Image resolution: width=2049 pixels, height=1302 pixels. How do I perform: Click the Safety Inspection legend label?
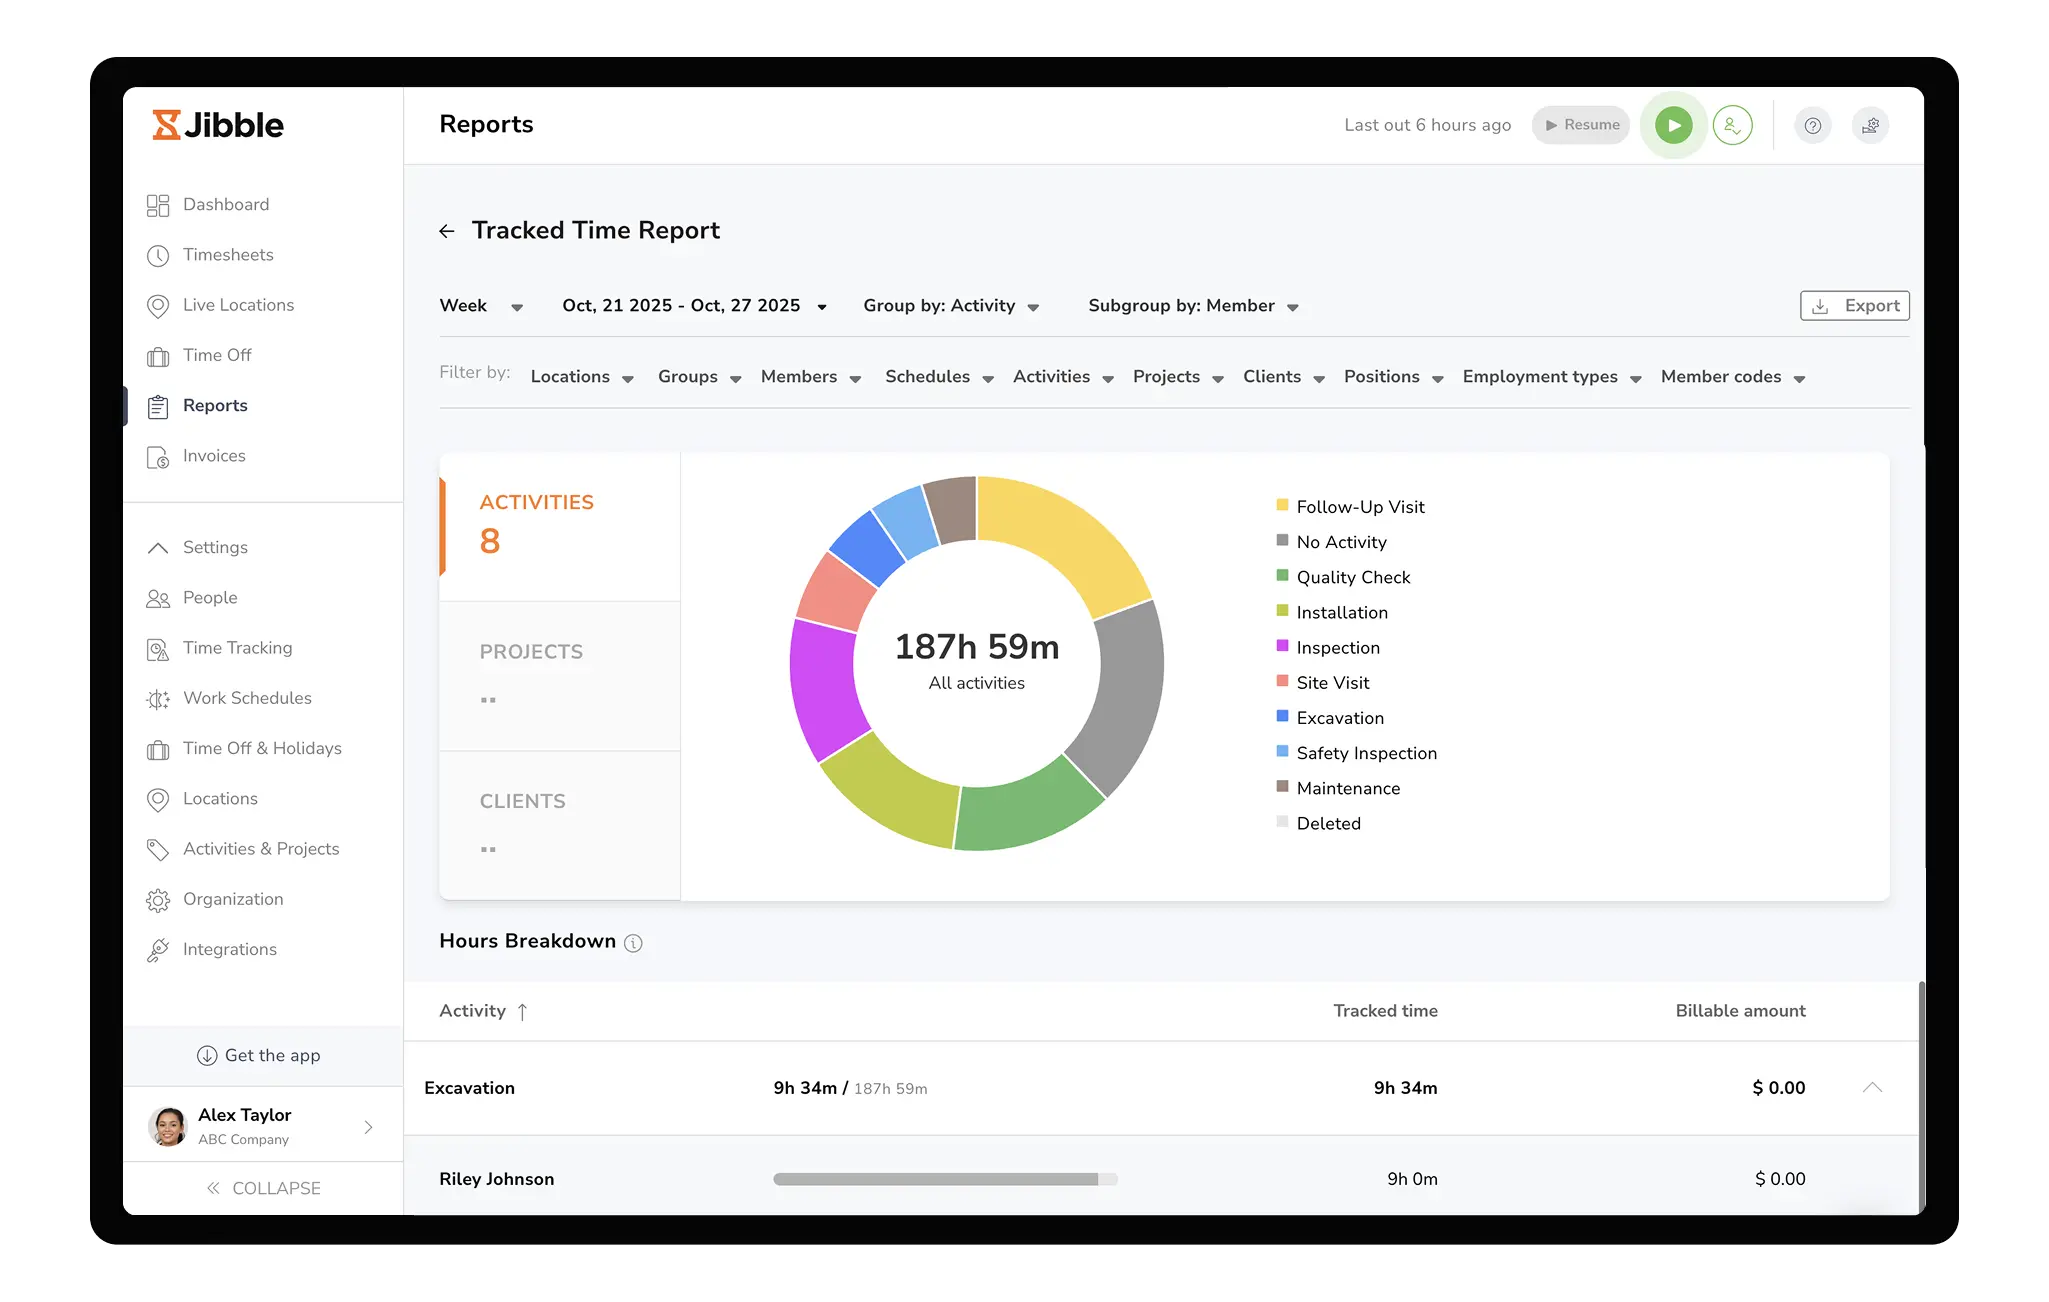click(1366, 754)
